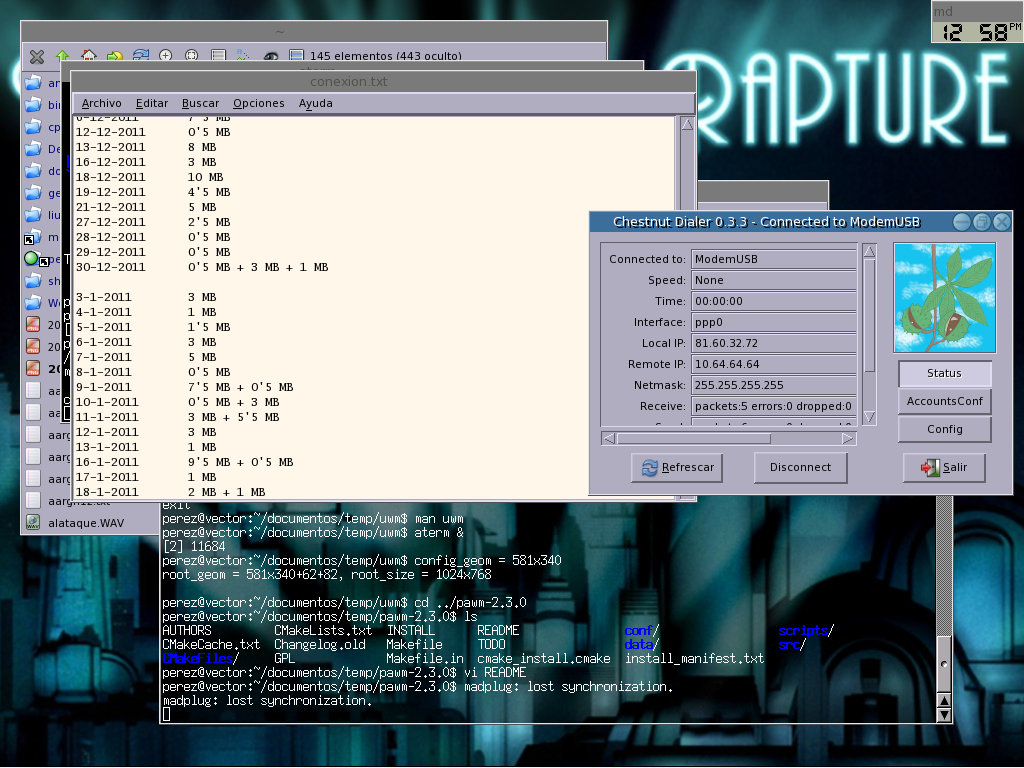Open the Archivo menu in conexion.txt
This screenshot has width=1024, height=768.
101,103
